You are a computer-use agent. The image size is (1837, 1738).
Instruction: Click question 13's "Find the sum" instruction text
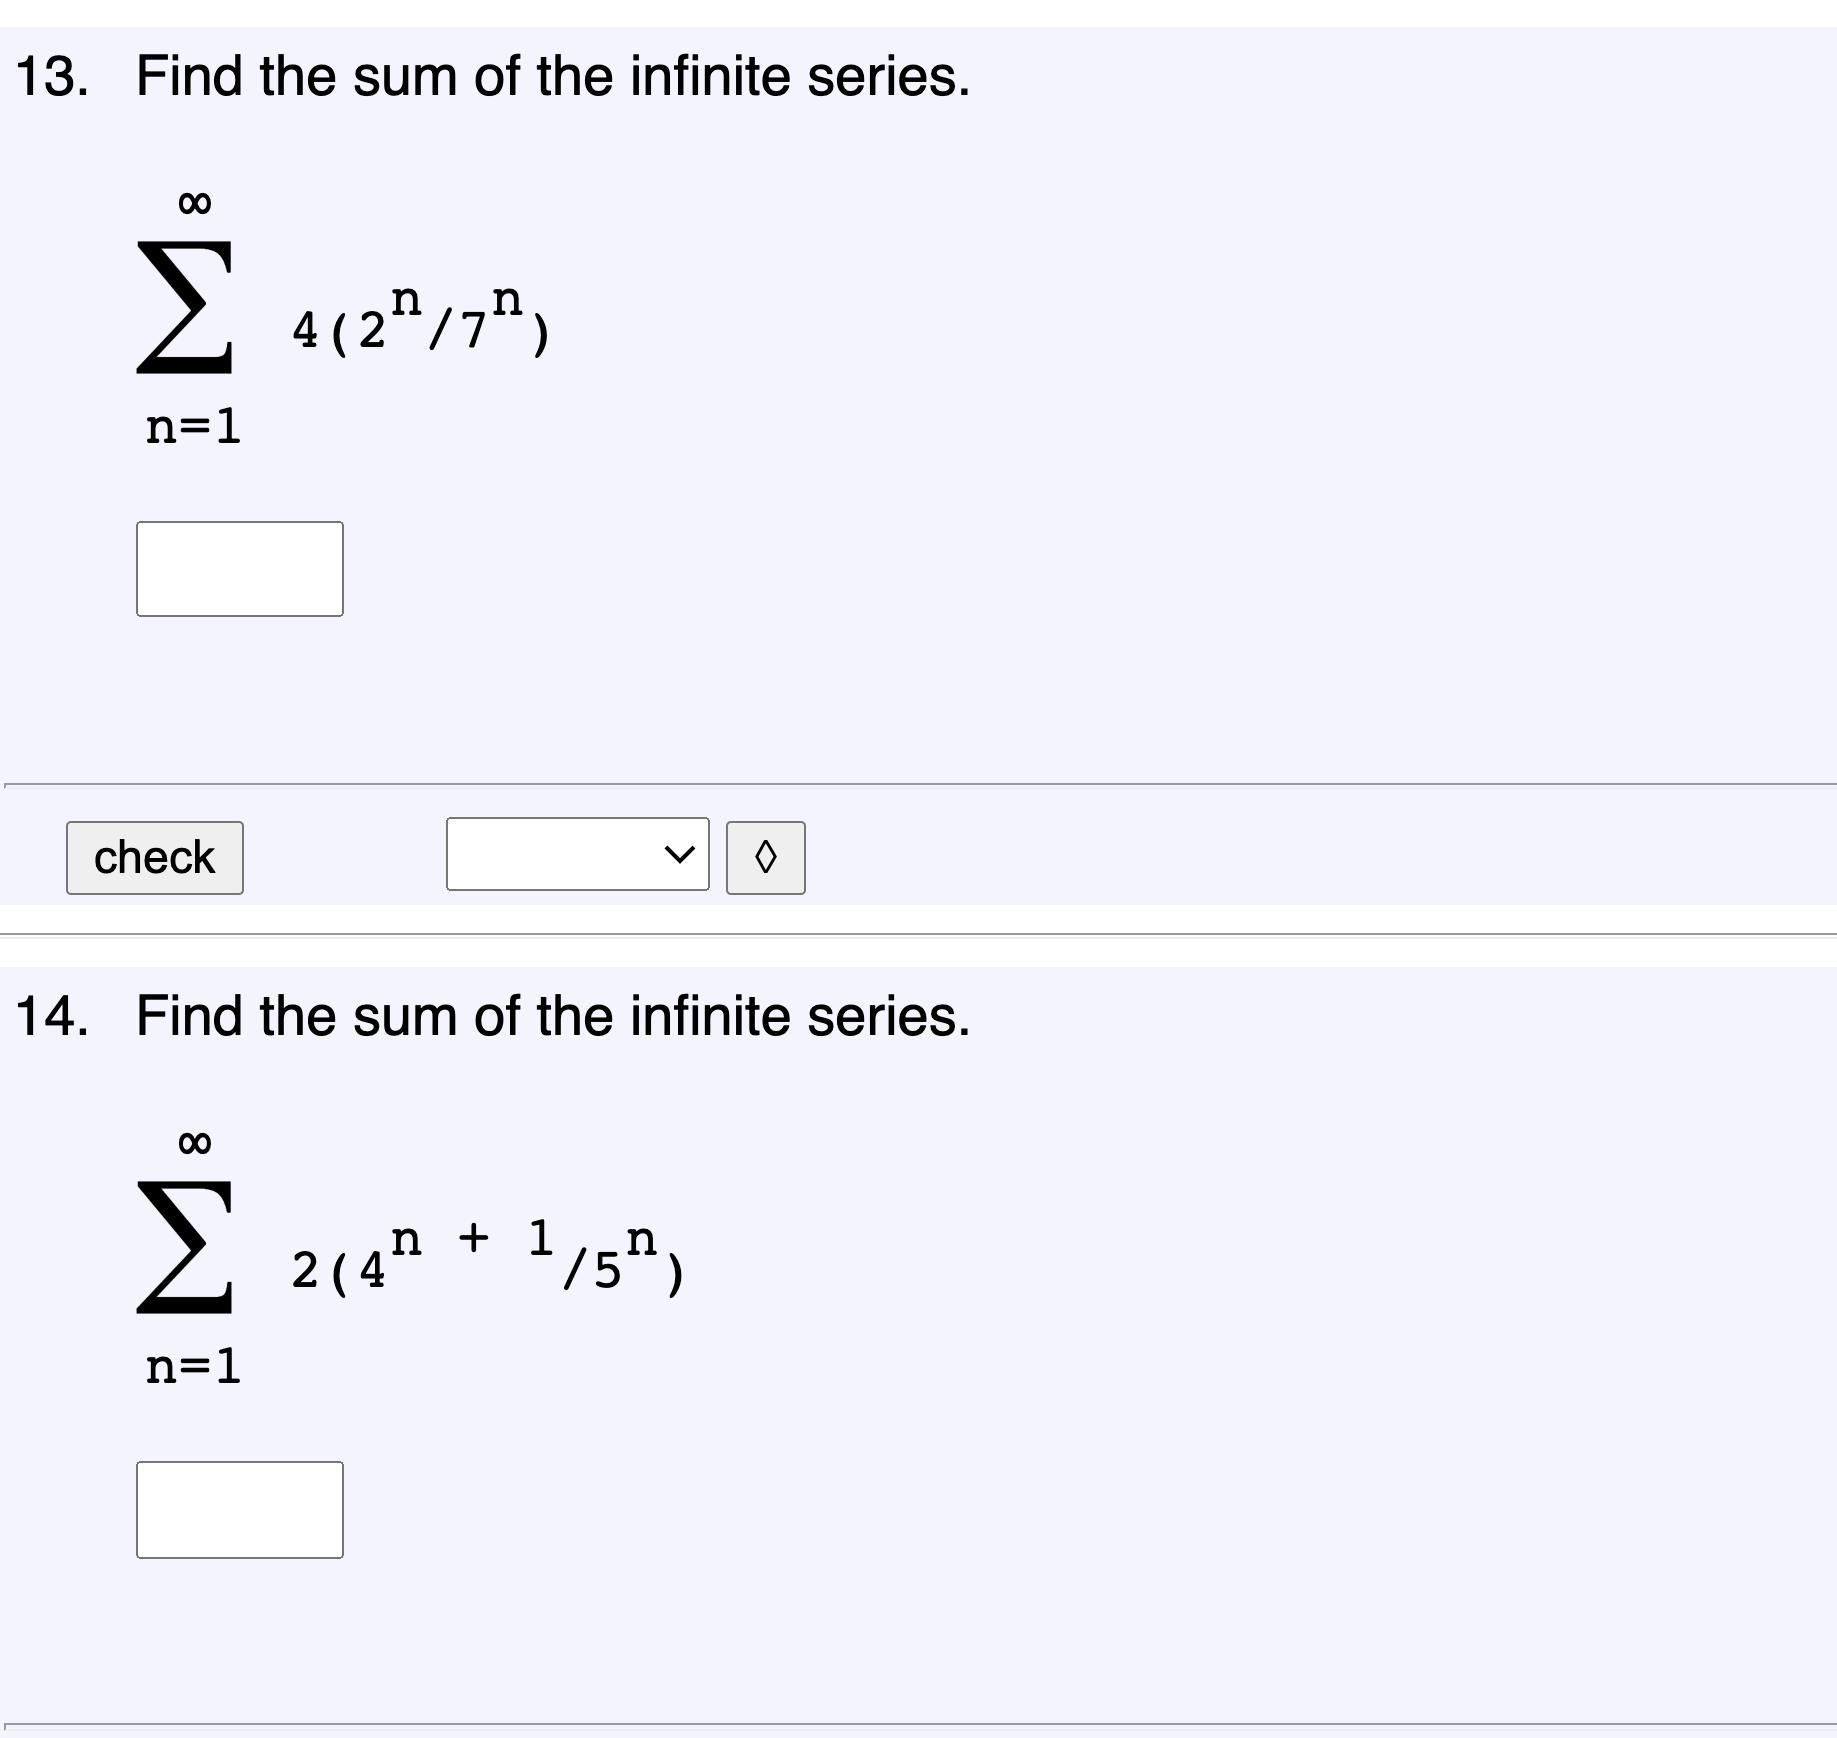(x=552, y=77)
